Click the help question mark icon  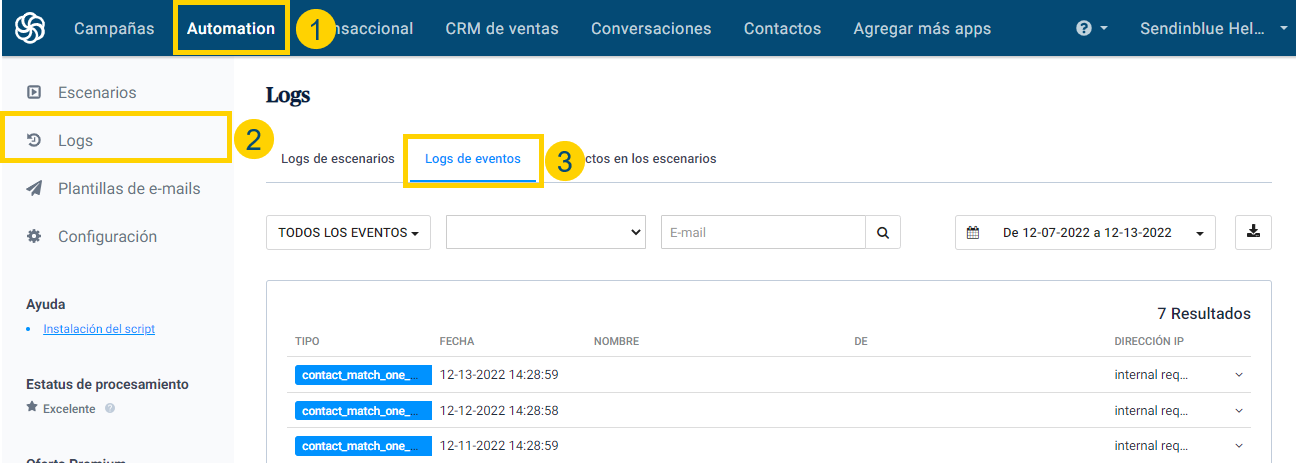coord(1084,28)
